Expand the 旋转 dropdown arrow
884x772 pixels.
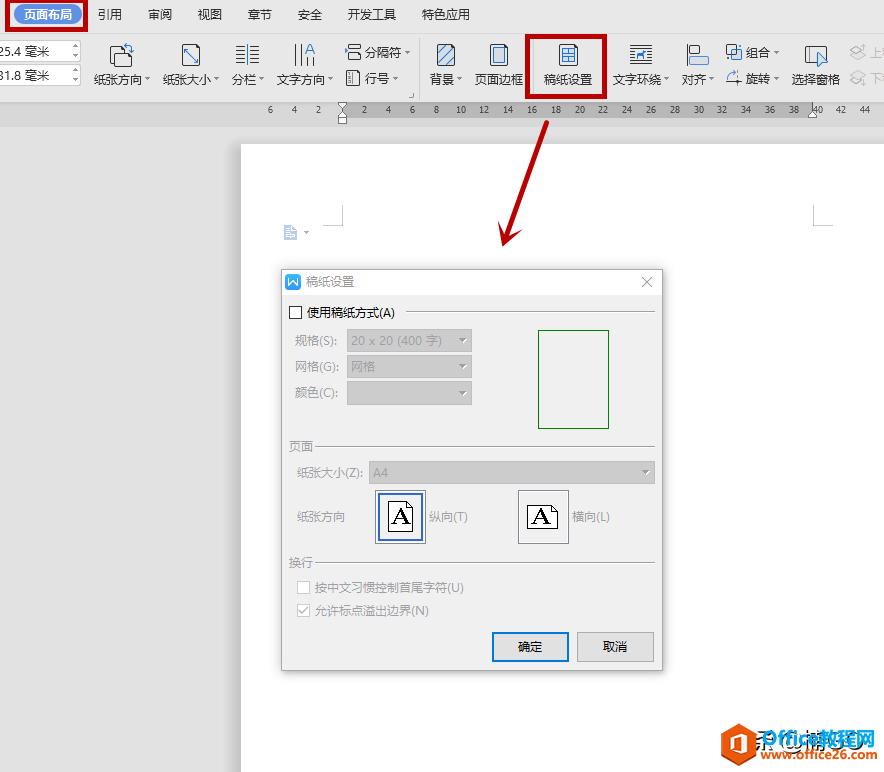coord(776,78)
